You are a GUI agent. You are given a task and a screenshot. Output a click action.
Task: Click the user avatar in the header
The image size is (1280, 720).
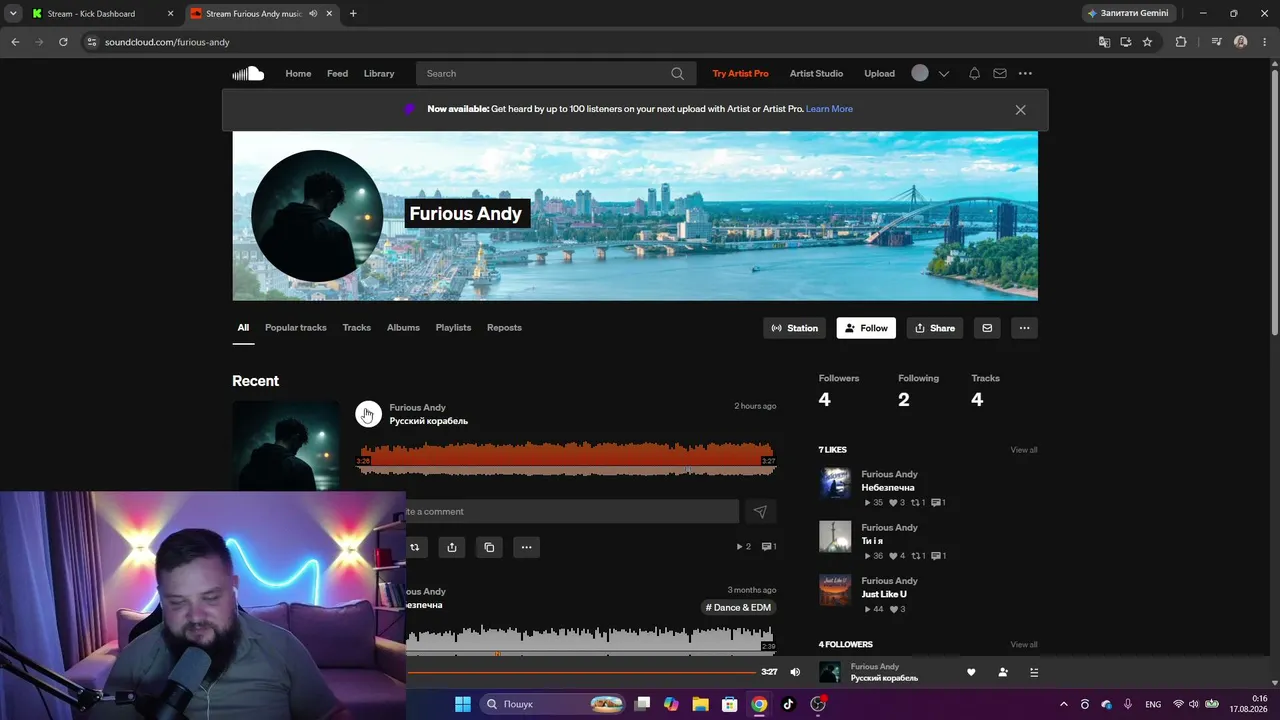tap(920, 73)
